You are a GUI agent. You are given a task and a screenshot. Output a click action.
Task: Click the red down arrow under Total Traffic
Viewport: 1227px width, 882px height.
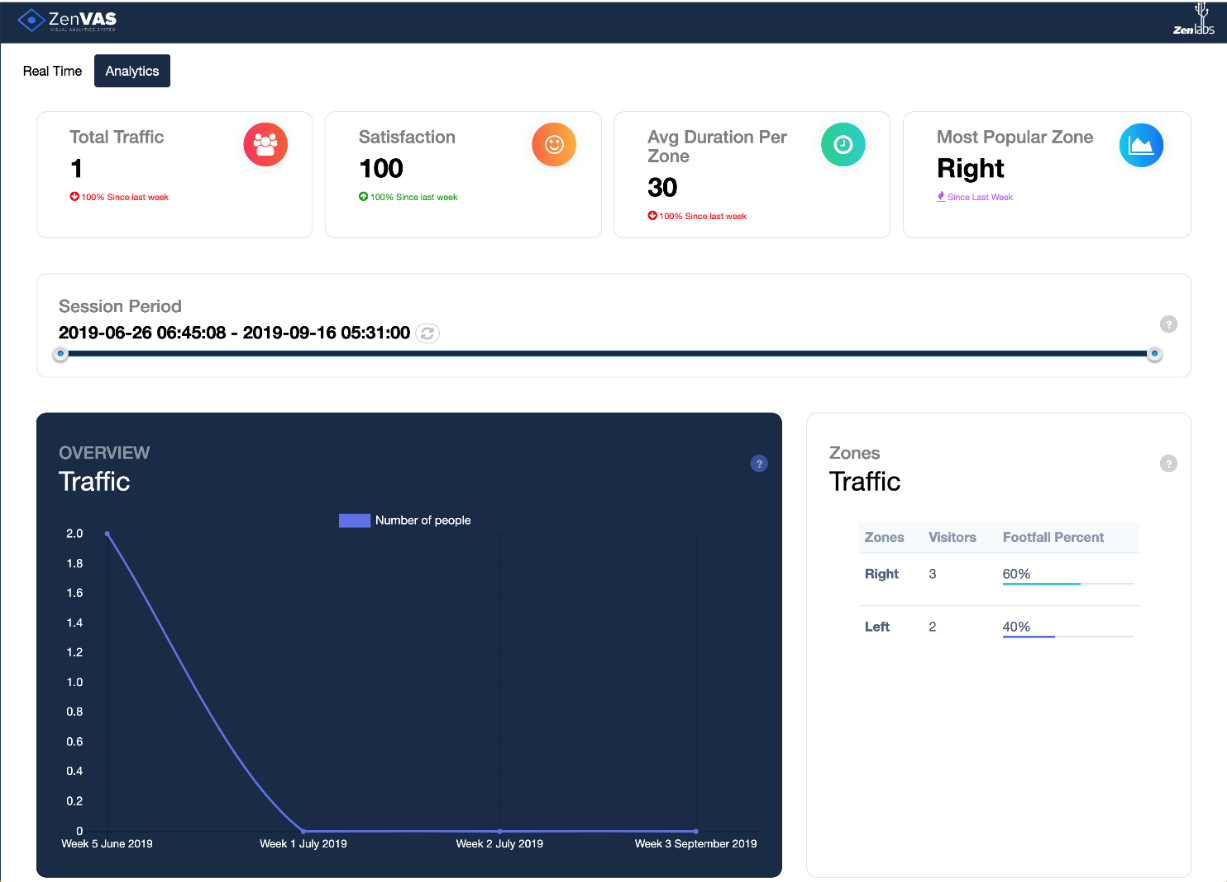(x=74, y=197)
